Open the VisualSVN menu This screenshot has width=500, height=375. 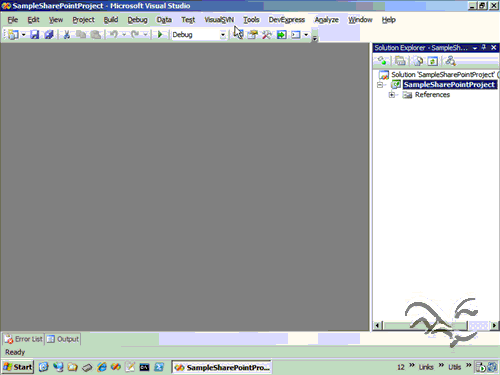pos(219,20)
